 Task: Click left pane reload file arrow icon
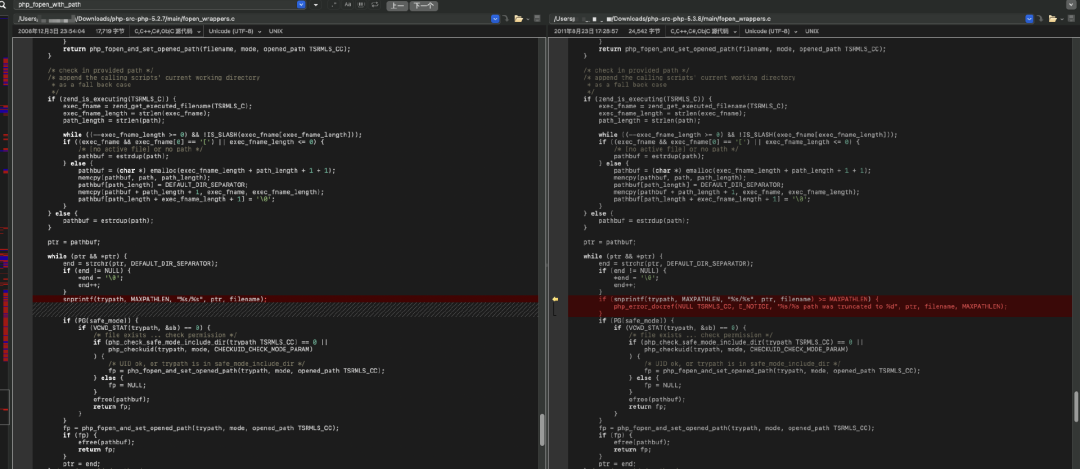pyautogui.click(x=506, y=19)
